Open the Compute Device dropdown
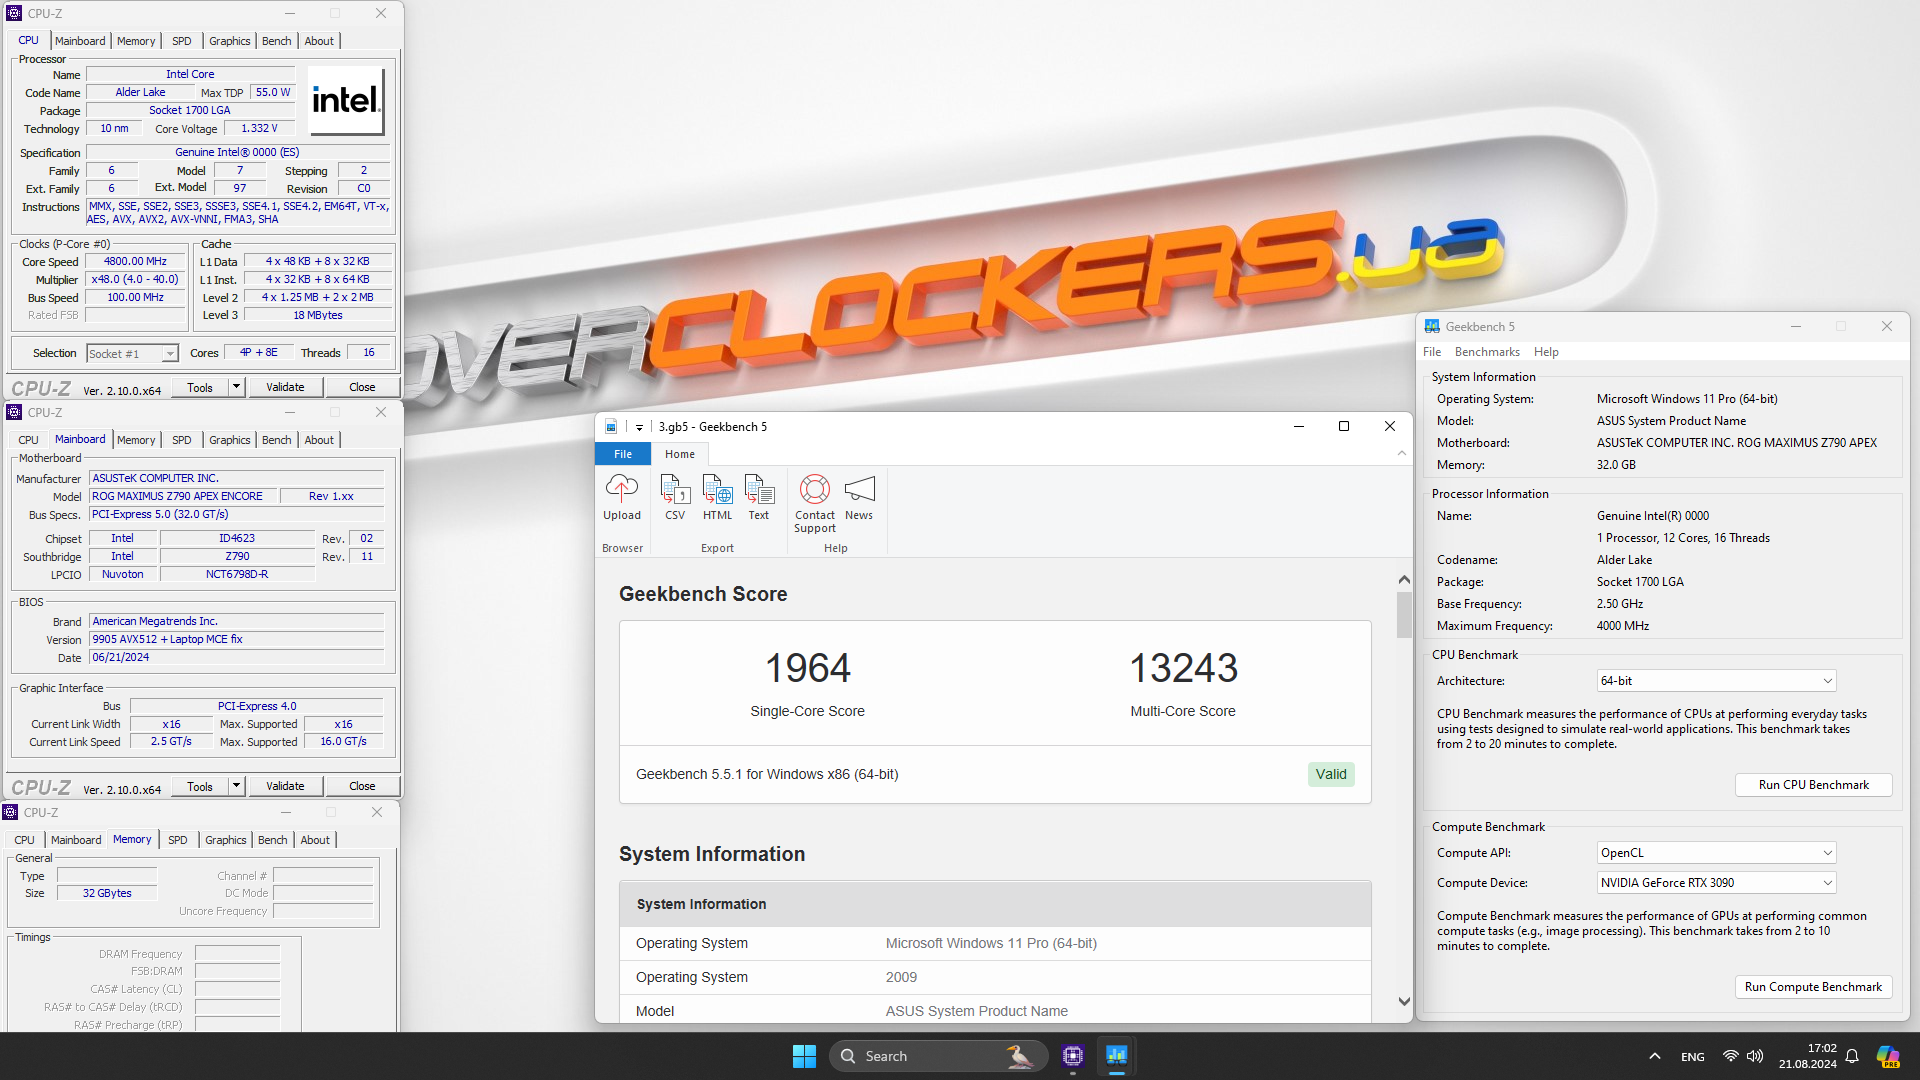1920x1080 pixels. (x=1716, y=883)
